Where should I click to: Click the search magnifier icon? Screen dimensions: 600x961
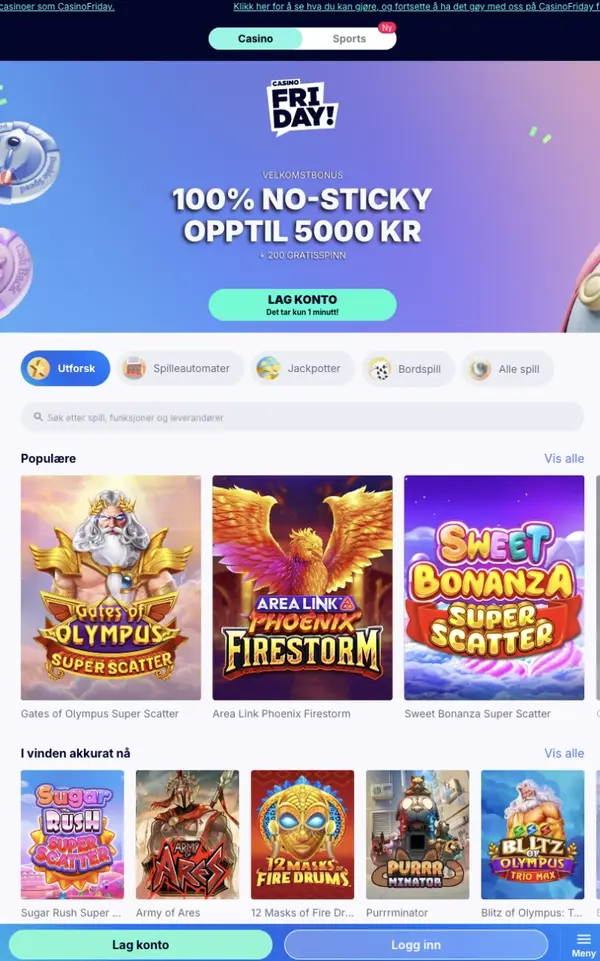click(38, 417)
